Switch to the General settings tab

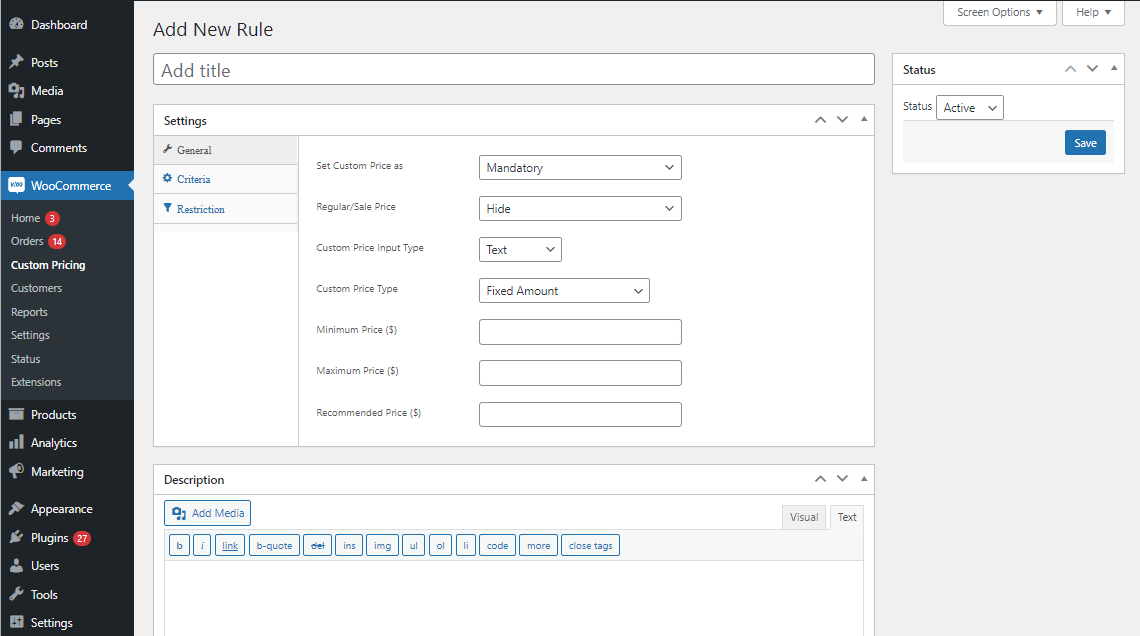coord(225,150)
